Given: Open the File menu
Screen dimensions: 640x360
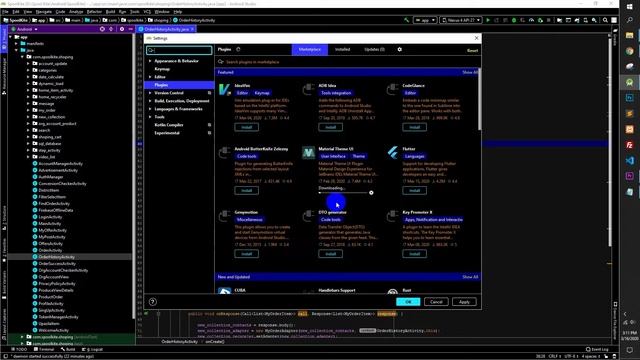Looking at the screenshot, I should tap(5, 12).
